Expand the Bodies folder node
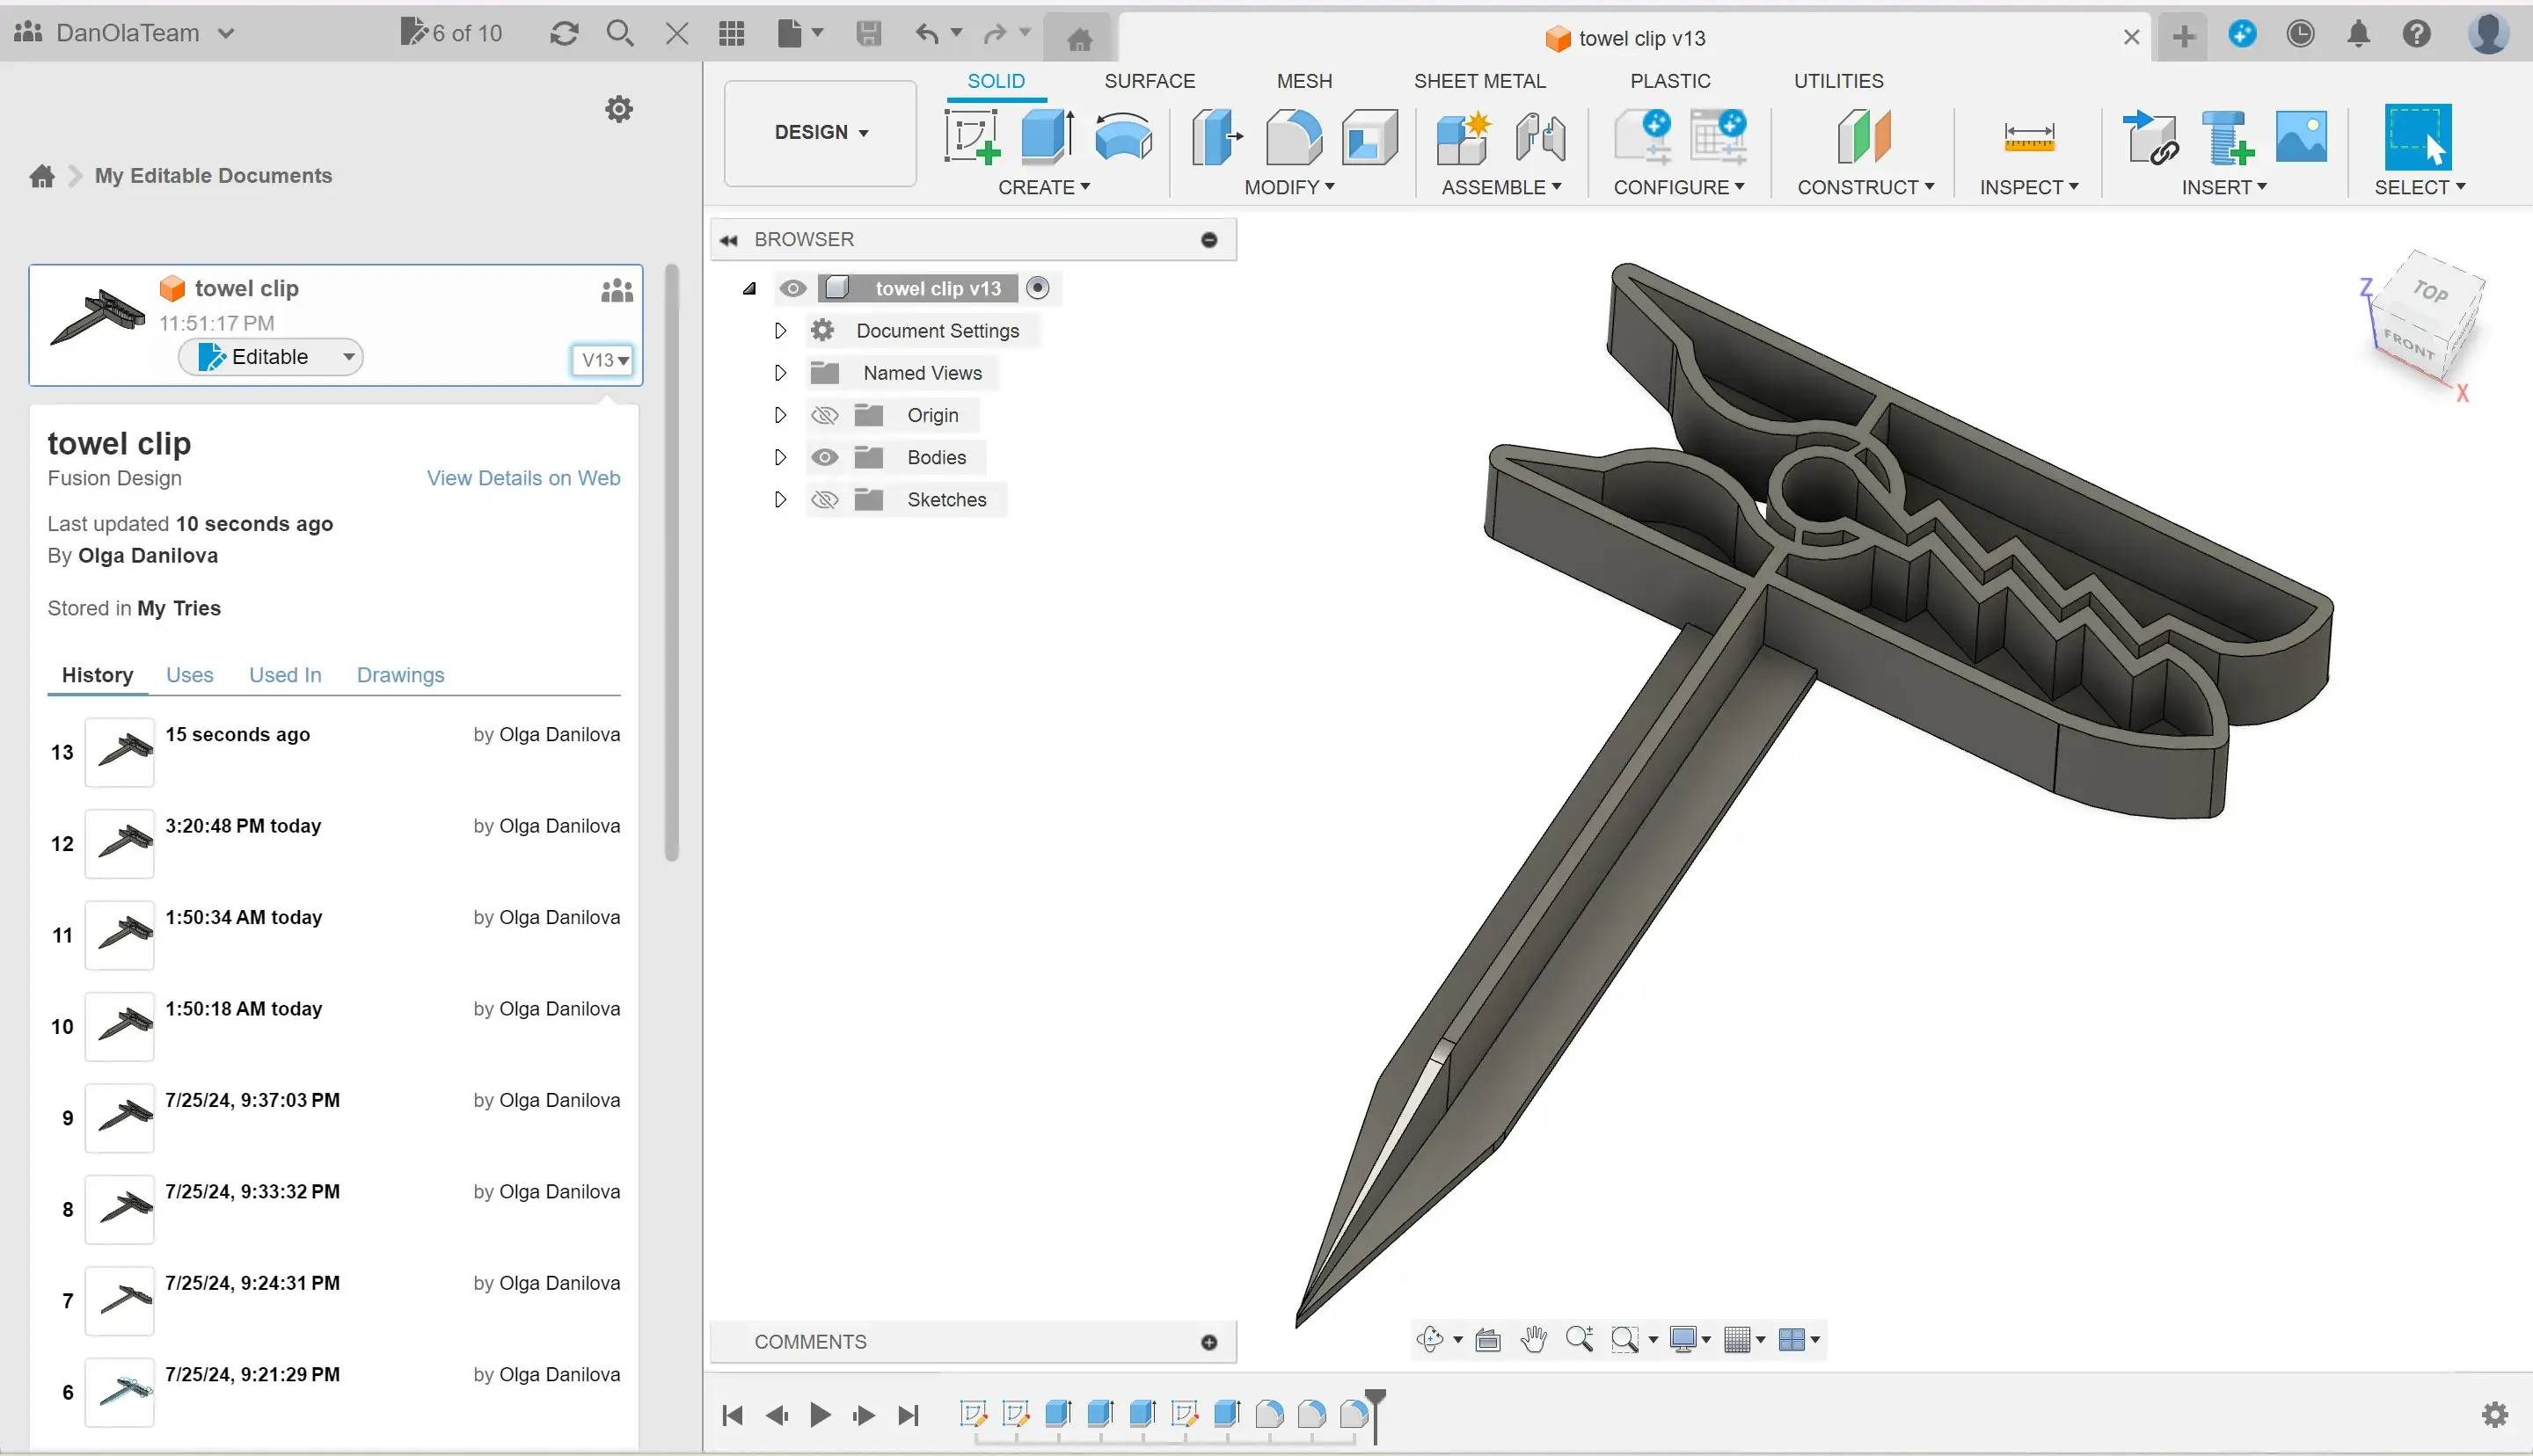 click(x=780, y=457)
